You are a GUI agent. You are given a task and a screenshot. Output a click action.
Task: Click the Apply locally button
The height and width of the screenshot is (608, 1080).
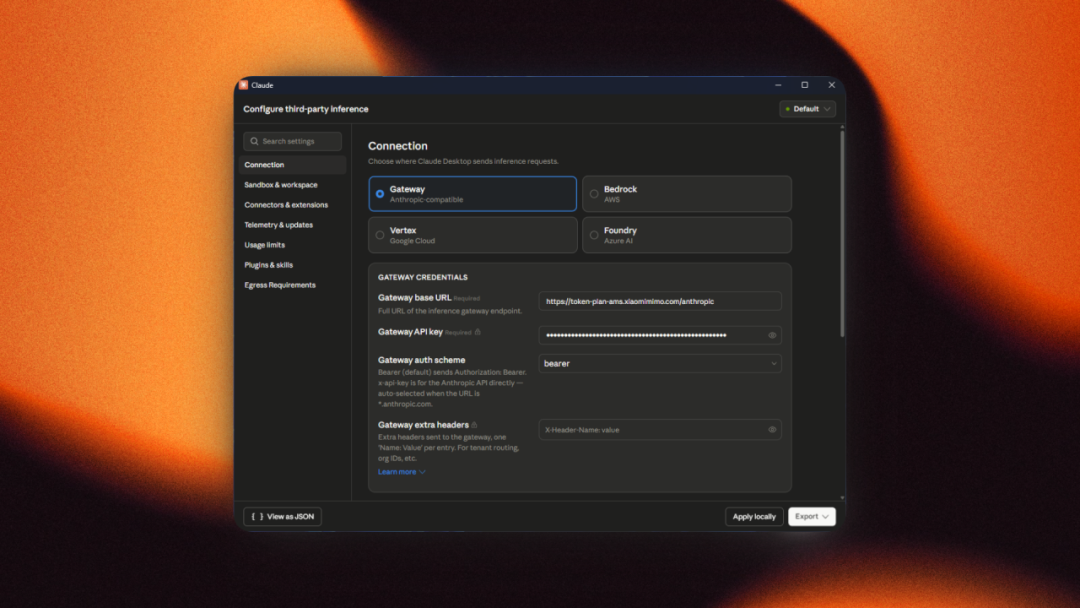[754, 516]
